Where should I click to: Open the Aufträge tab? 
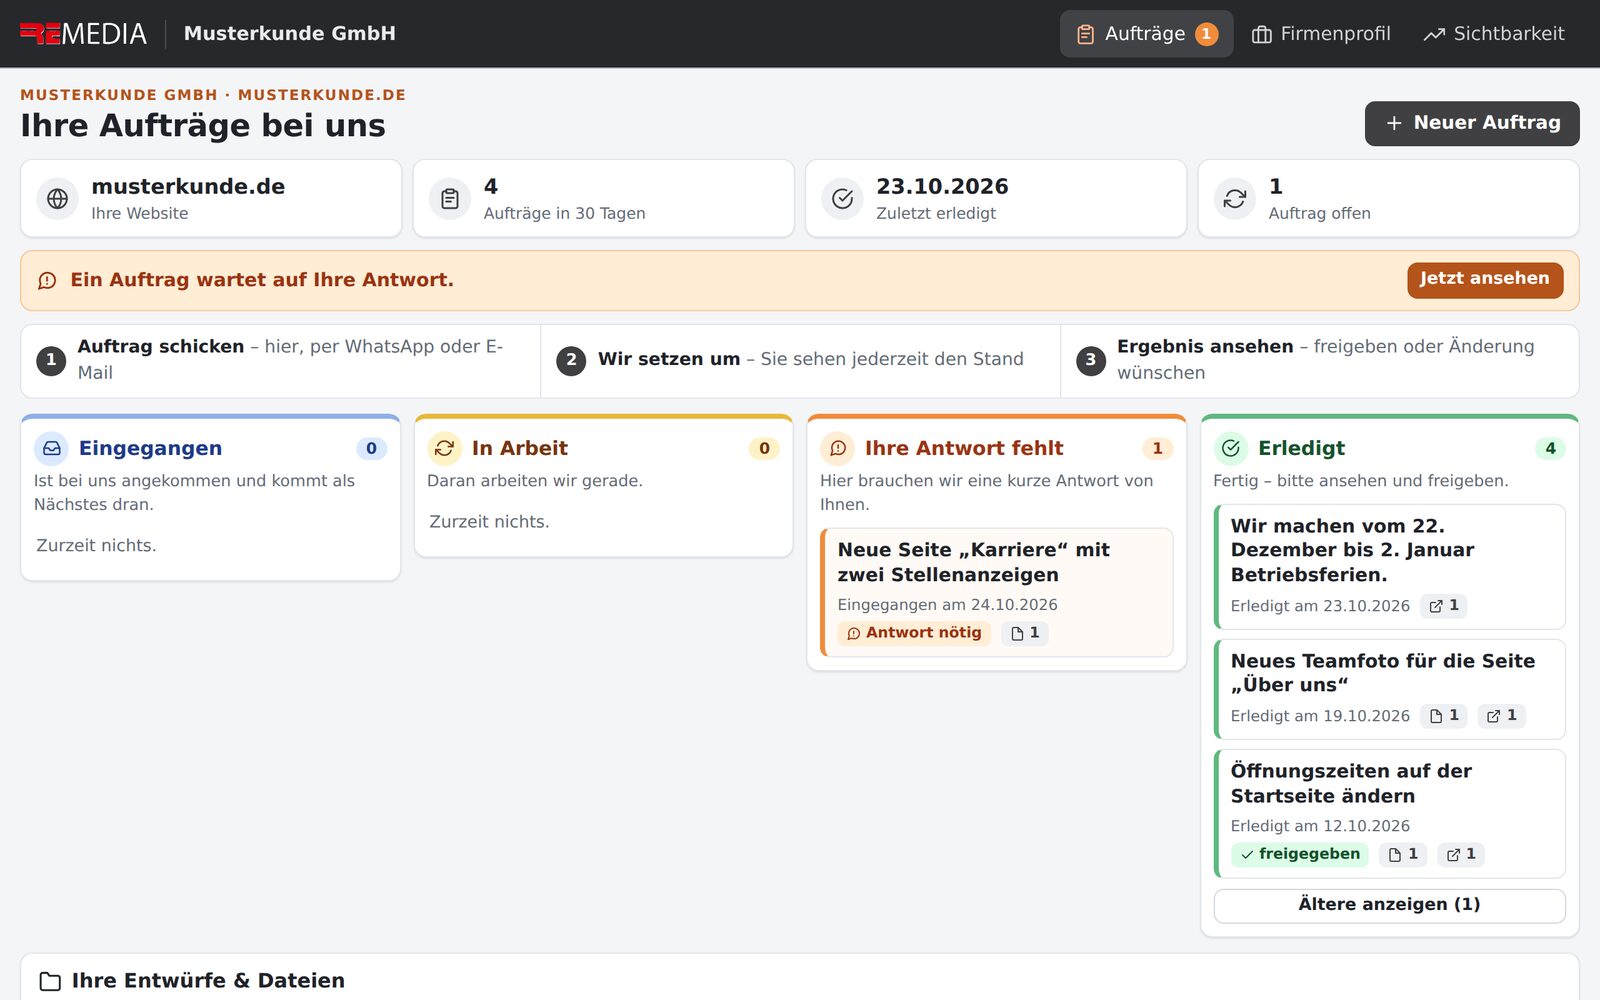(x=1146, y=34)
